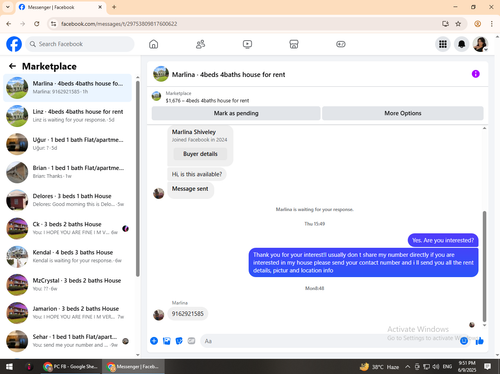Click the chat messages scrollbar

[484, 267]
